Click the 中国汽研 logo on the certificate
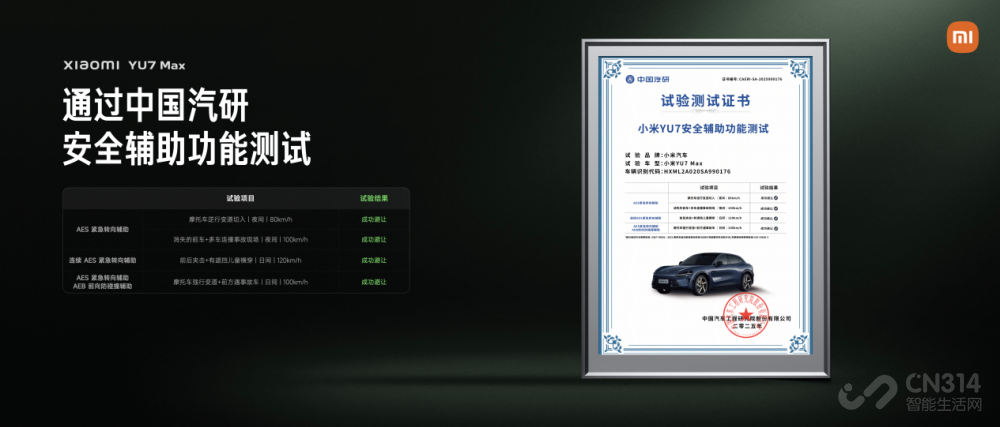 point(648,79)
